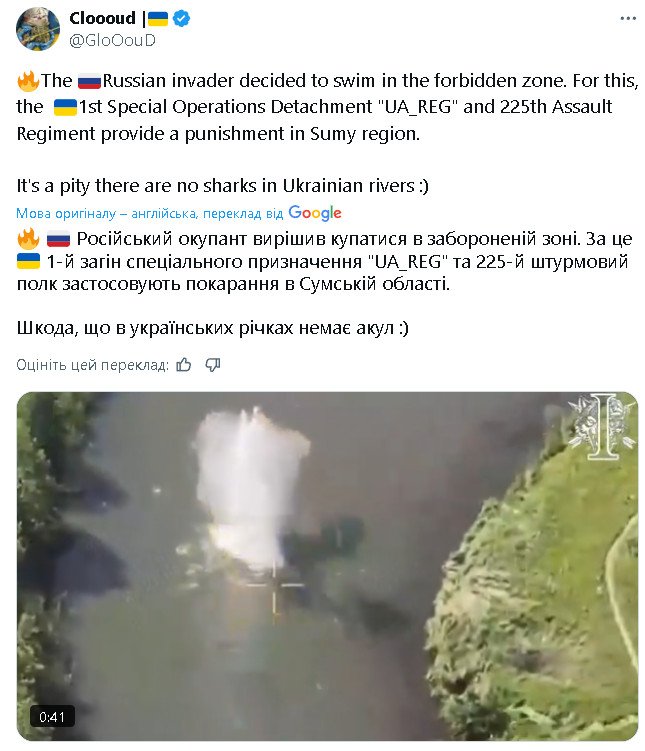Click the Google logo in translation notice
645x751 pixels.
[315, 213]
